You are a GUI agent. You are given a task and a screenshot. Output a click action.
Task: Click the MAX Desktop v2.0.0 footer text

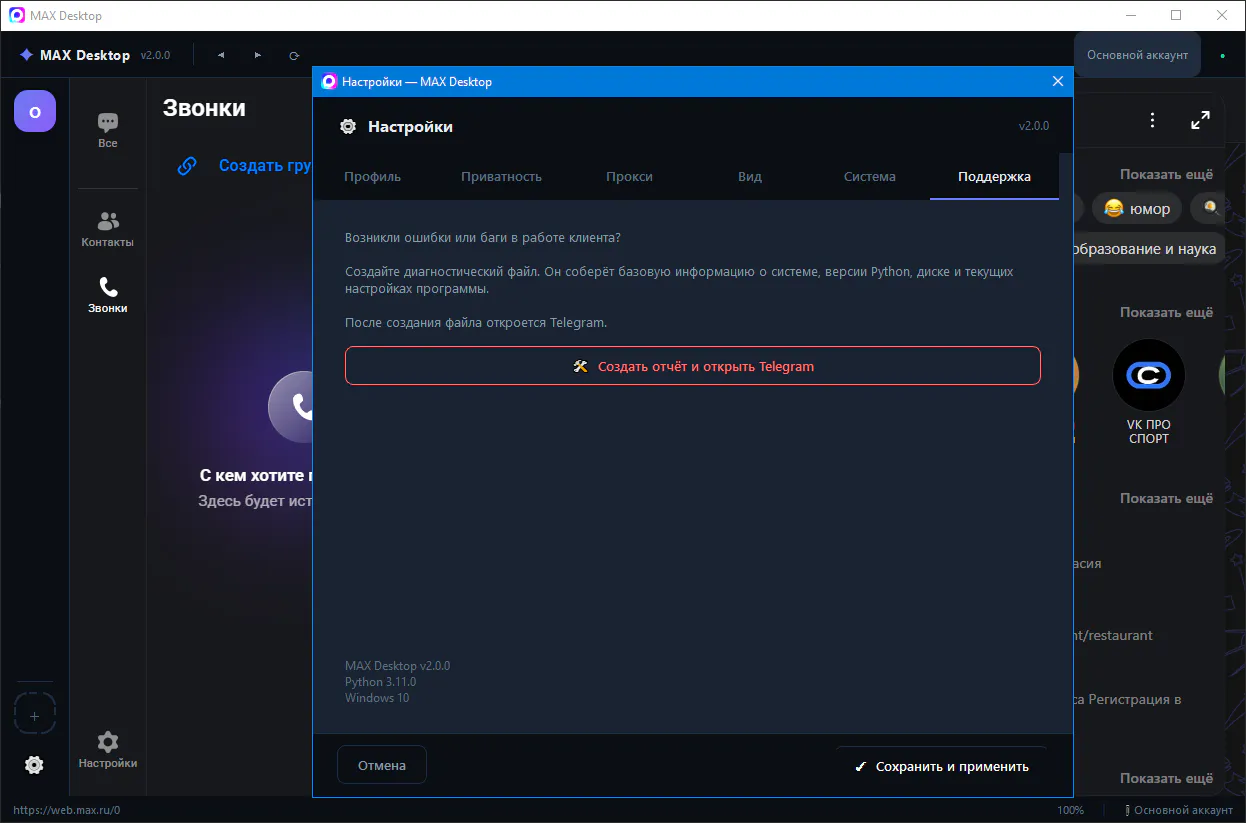pyautogui.click(x=397, y=666)
